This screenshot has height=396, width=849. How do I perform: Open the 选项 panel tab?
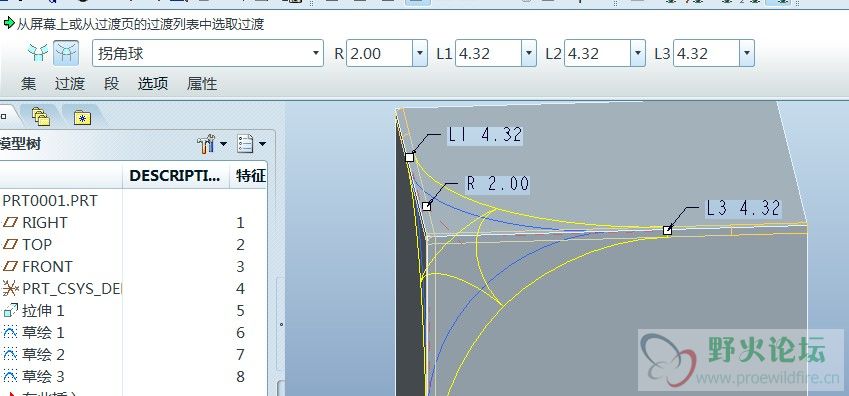click(153, 83)
